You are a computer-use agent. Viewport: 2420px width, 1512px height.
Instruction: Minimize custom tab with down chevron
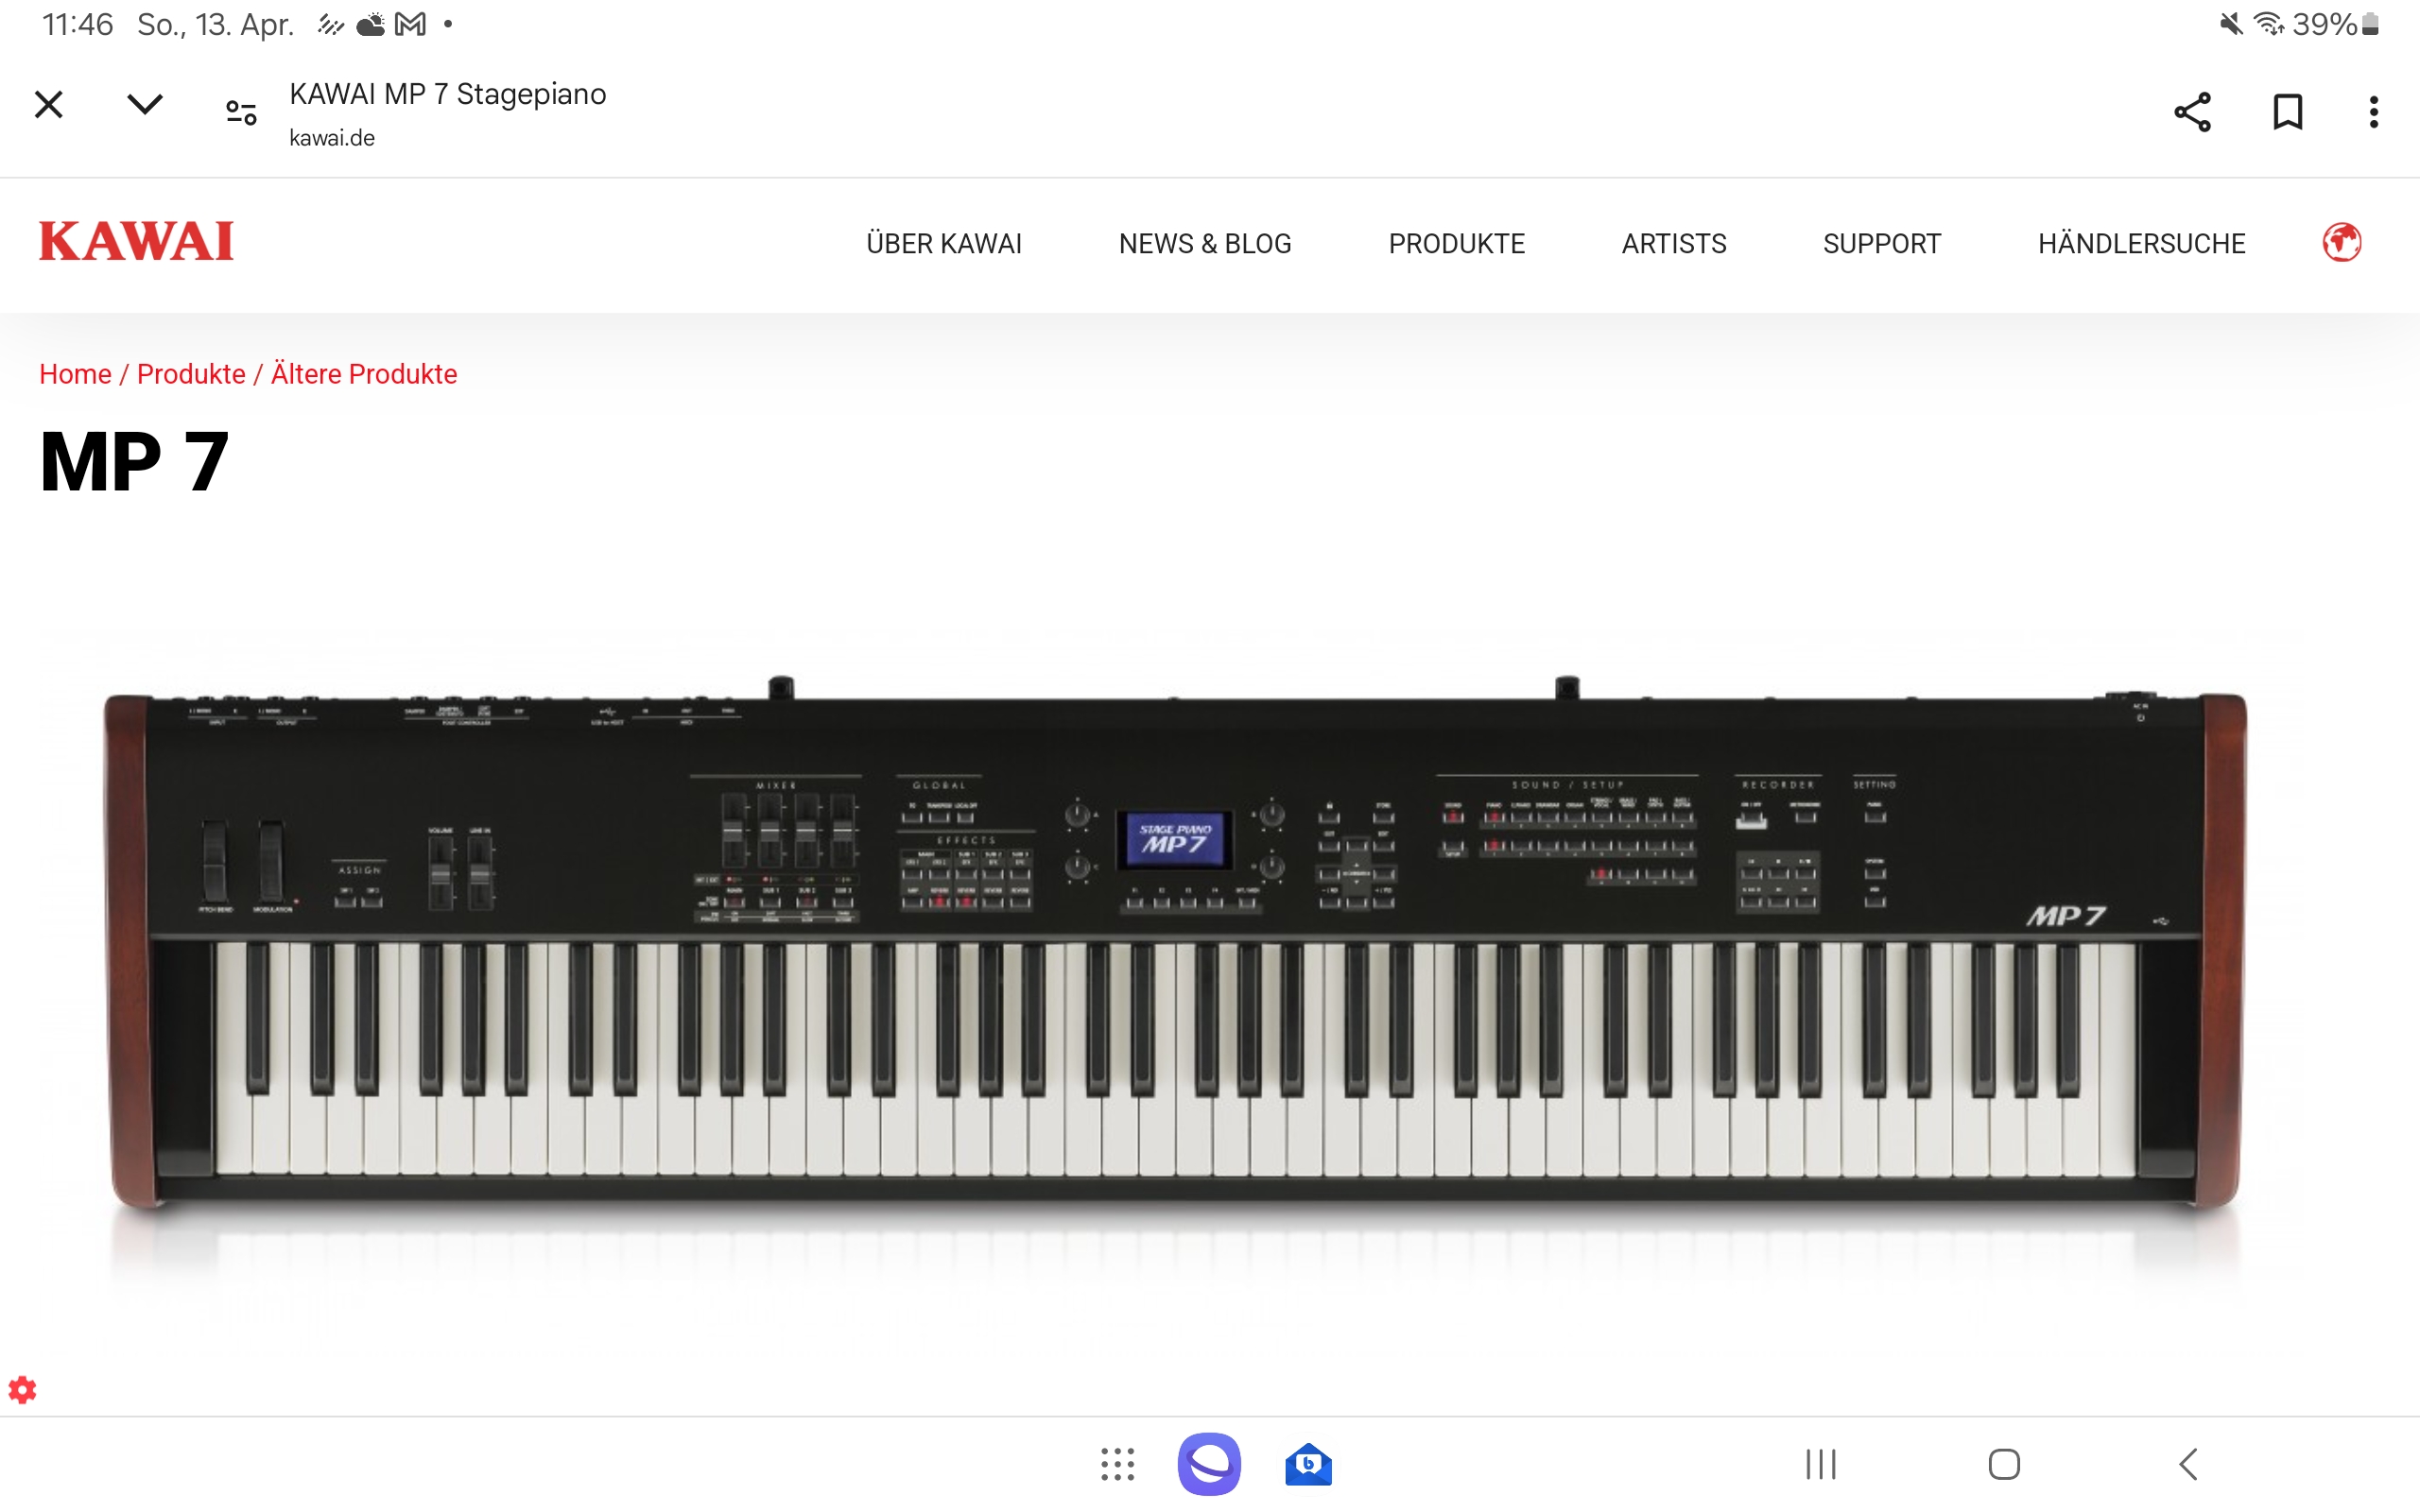[x=145, y=104]
